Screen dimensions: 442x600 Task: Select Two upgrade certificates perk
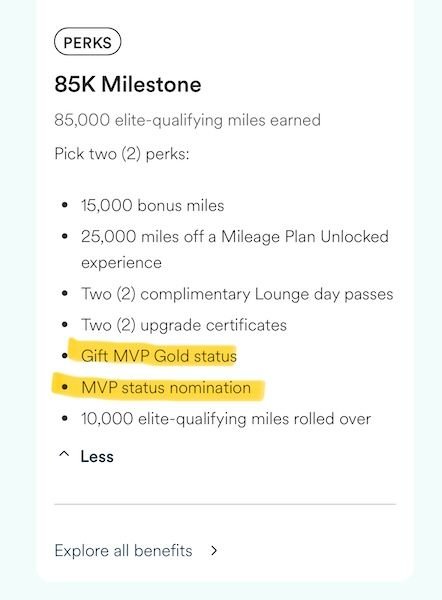click(184, 325)
